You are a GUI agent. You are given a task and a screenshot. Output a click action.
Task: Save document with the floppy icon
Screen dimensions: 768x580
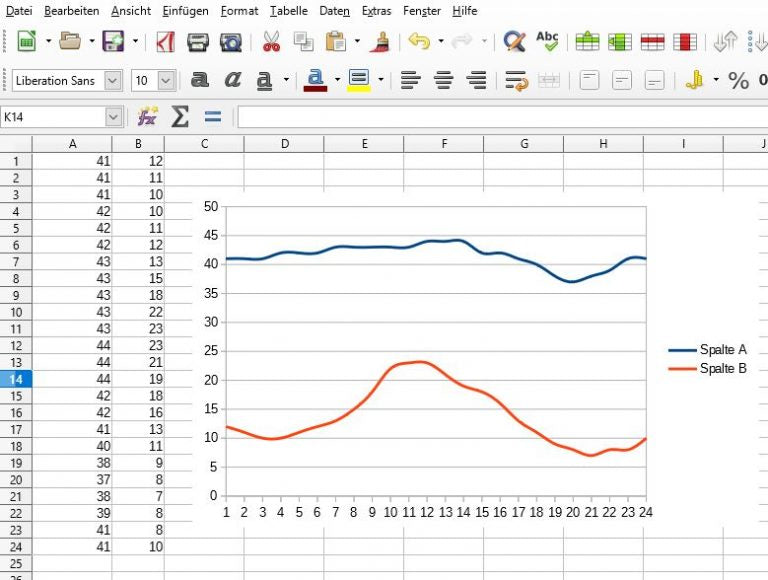[x=113, y=41]
